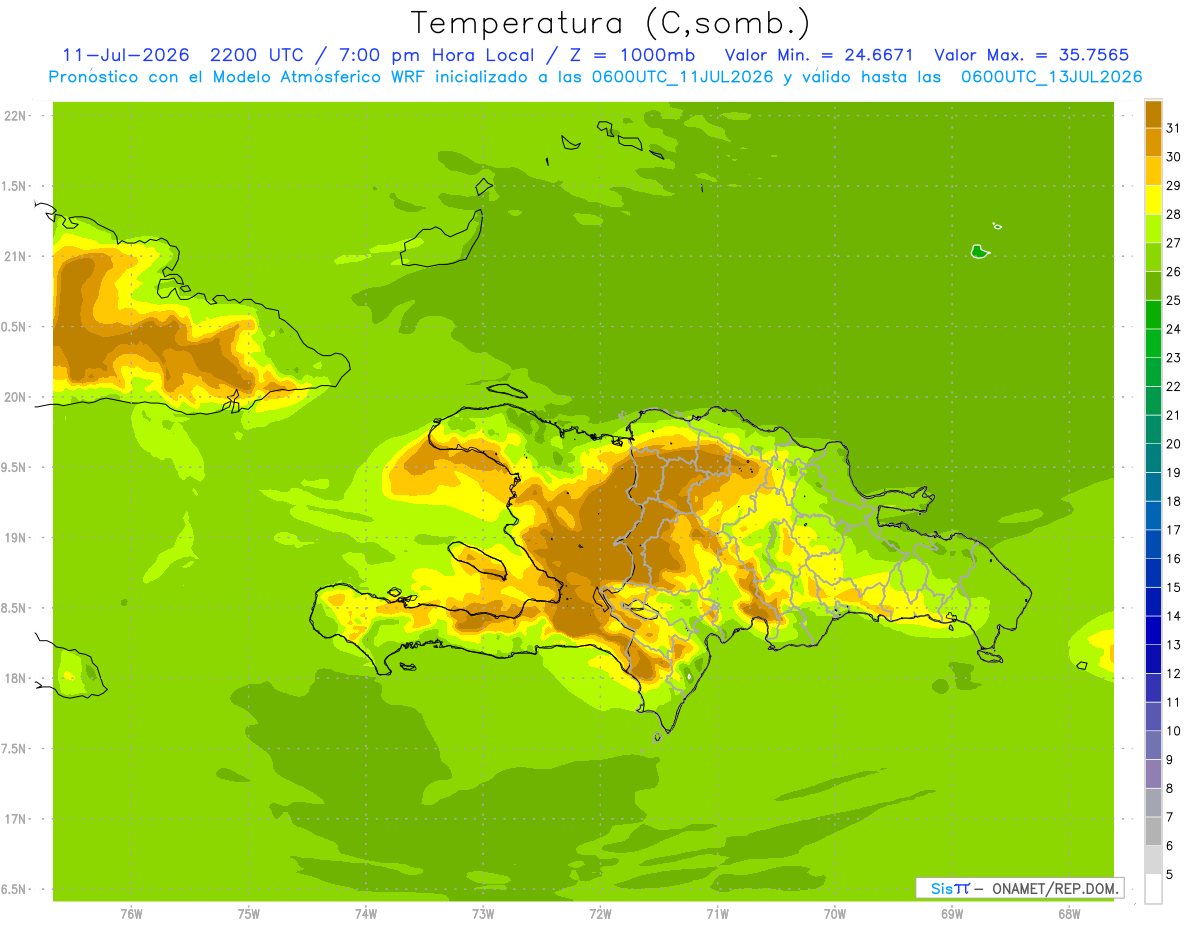The image size is (1200, 927).
Task: Click the "20N" latitude label
Action: (15, 397)
